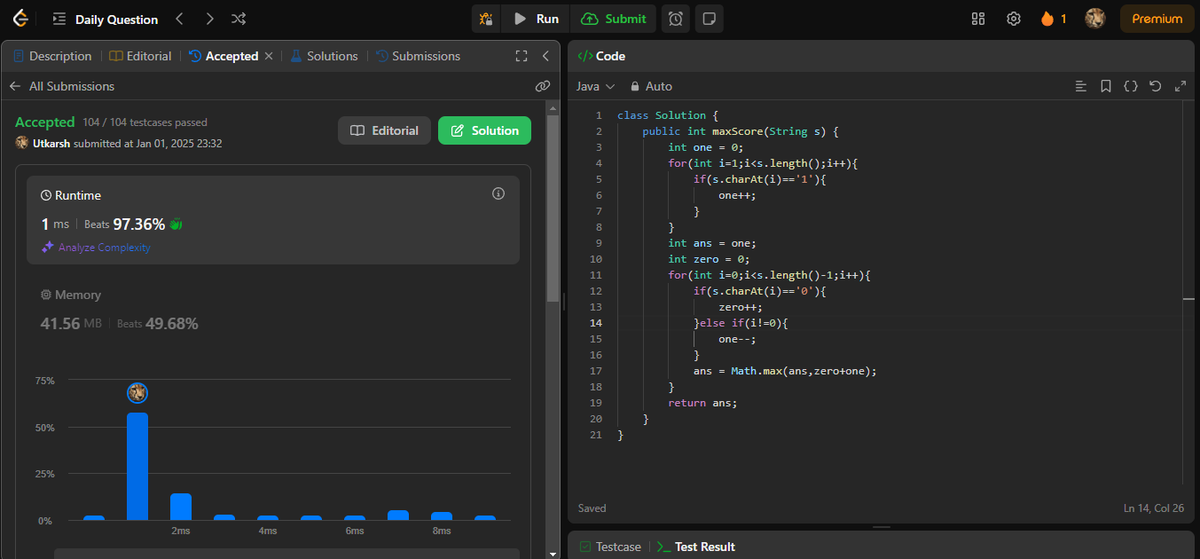This screenshot has width=1200, height=559.
Task: Go back to All Submissions
Action: coord(62,86)
